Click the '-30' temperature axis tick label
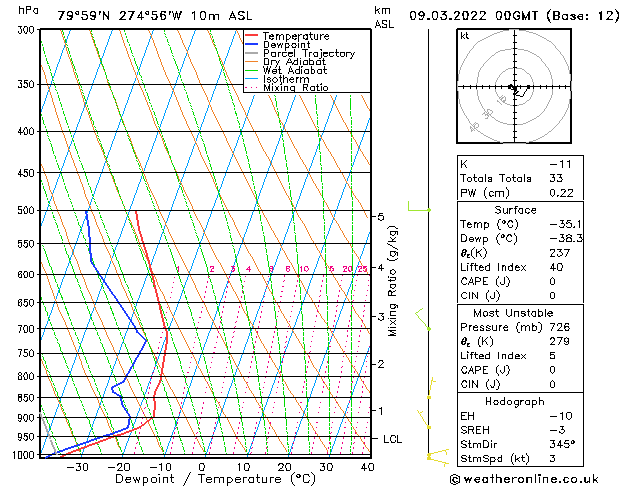 point(77,467)
